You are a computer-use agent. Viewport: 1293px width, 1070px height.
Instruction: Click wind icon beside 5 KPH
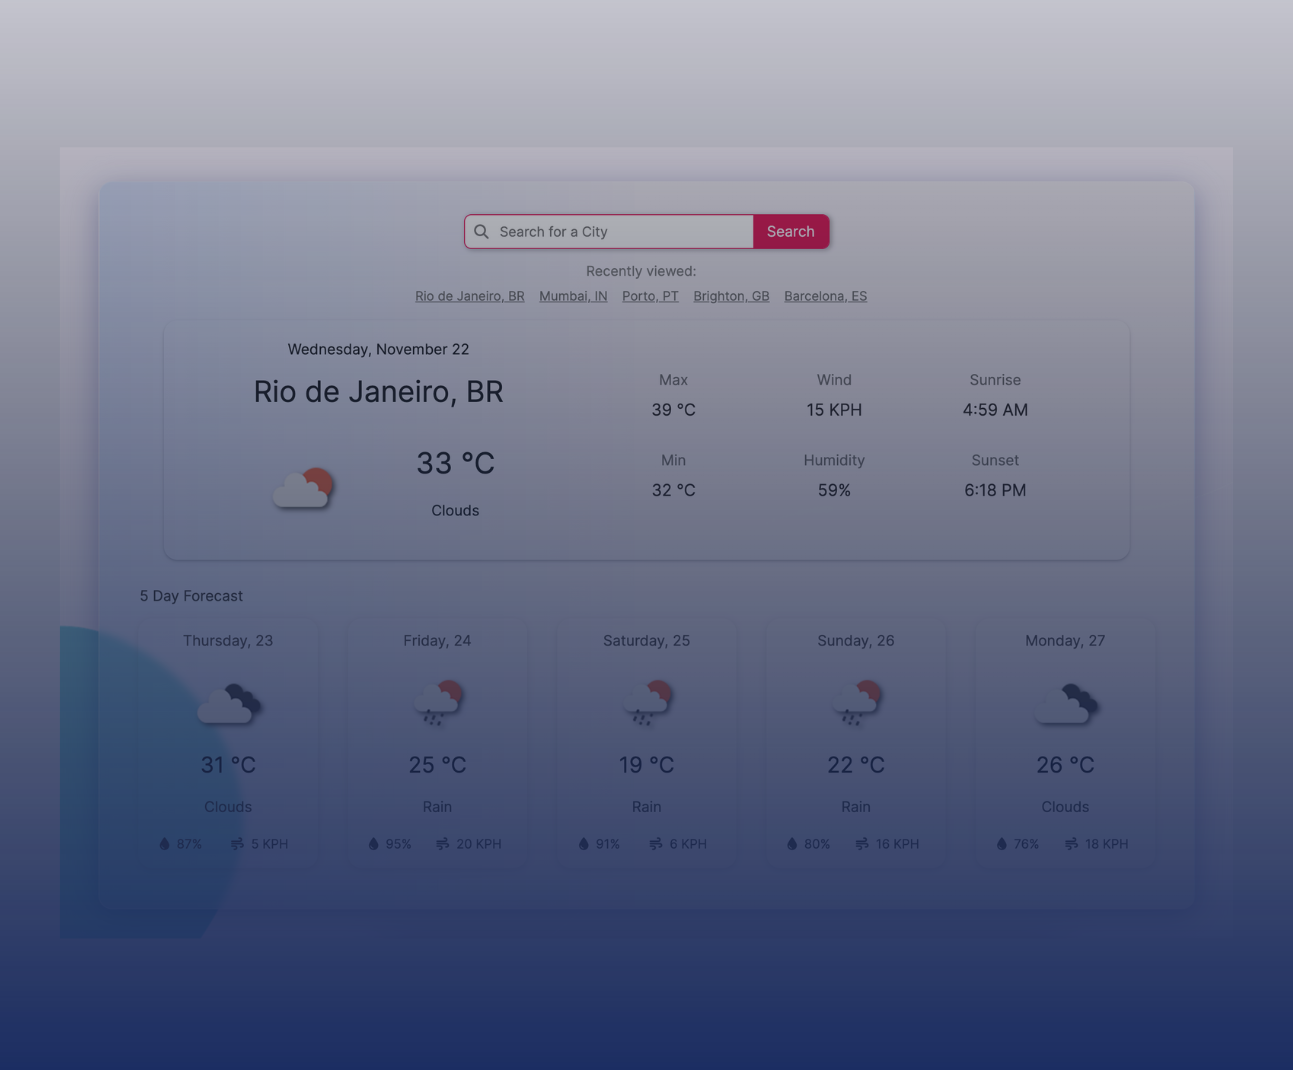pyautogui.click(x=238, y=844)
